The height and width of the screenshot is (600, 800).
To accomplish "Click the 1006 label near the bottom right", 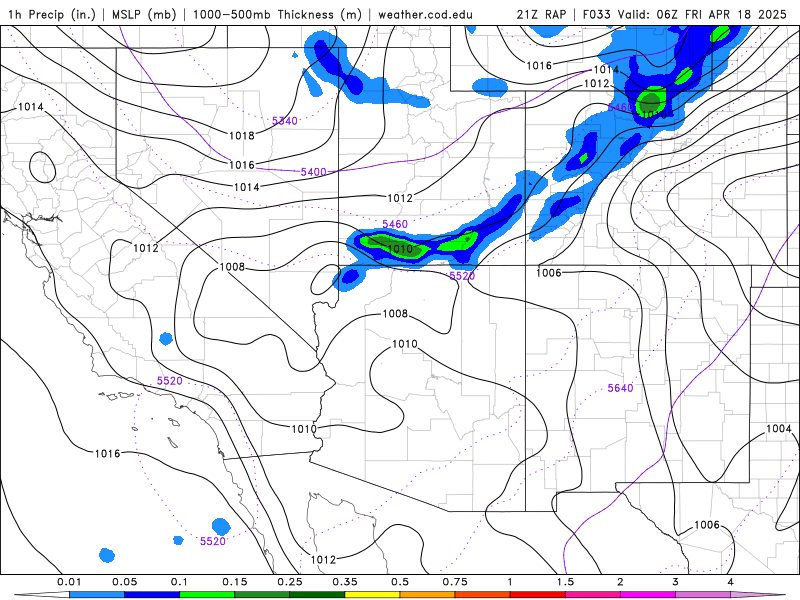I will coord(707,525).
